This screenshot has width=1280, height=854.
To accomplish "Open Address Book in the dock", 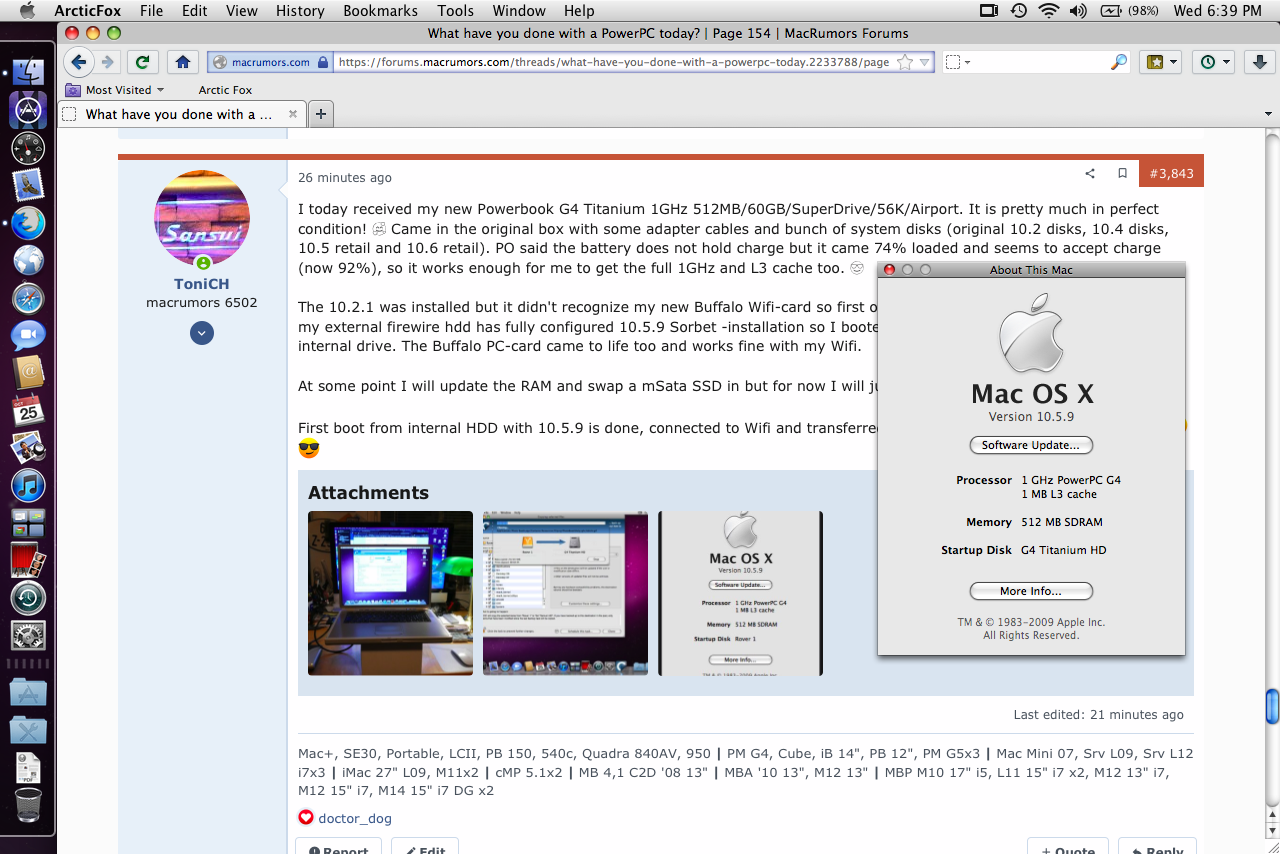I will pos(28,372).
